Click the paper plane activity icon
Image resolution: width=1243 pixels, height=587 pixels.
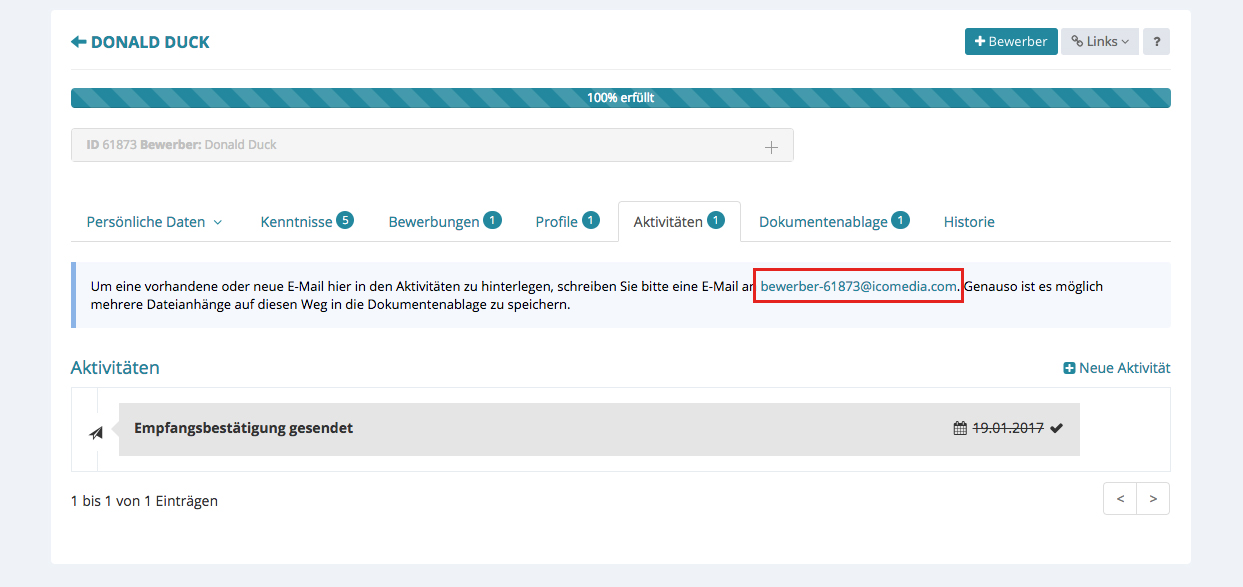click(x=96, y=432)
